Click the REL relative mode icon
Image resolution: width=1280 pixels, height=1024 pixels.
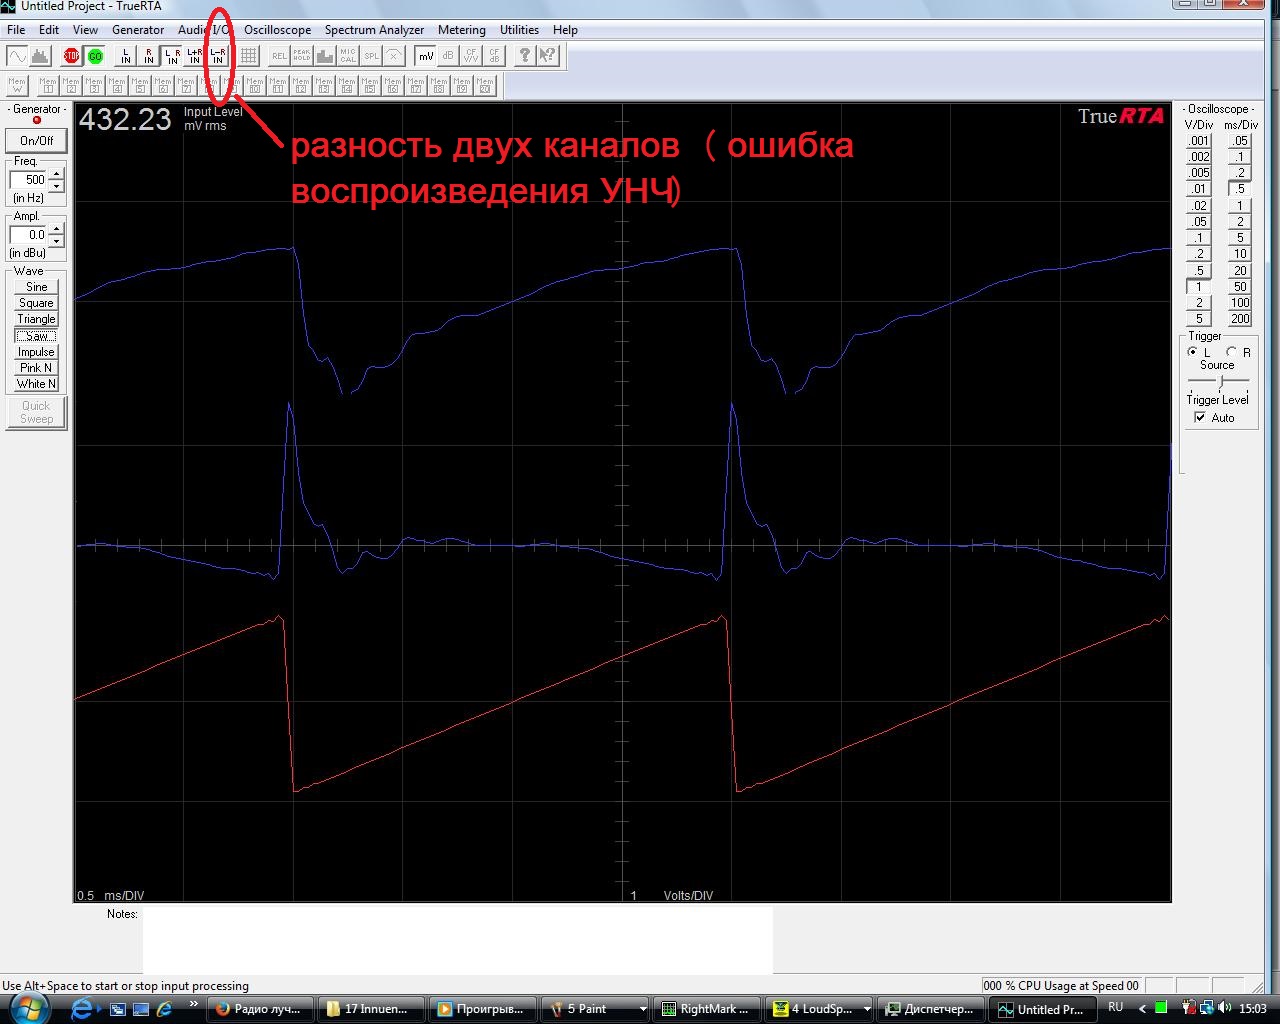click(279, 56)
